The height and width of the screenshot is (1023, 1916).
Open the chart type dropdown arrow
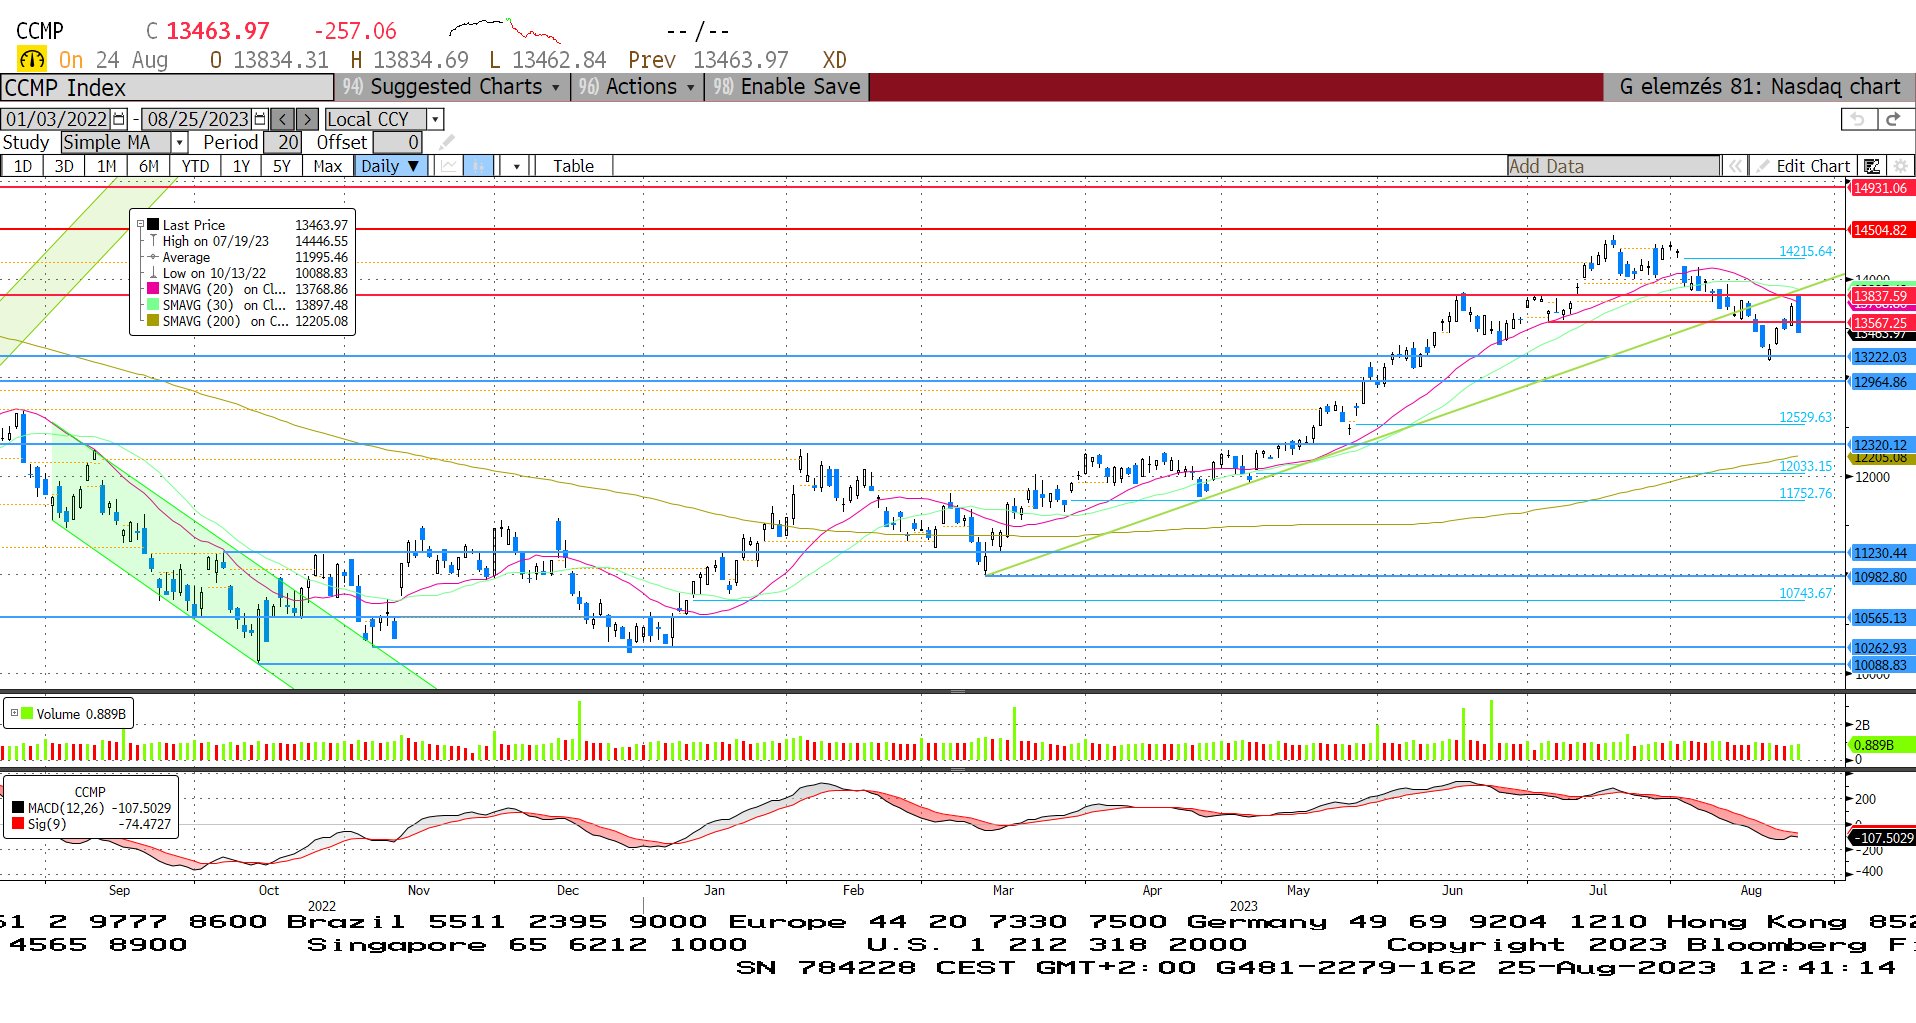click(x=516, y=166)
